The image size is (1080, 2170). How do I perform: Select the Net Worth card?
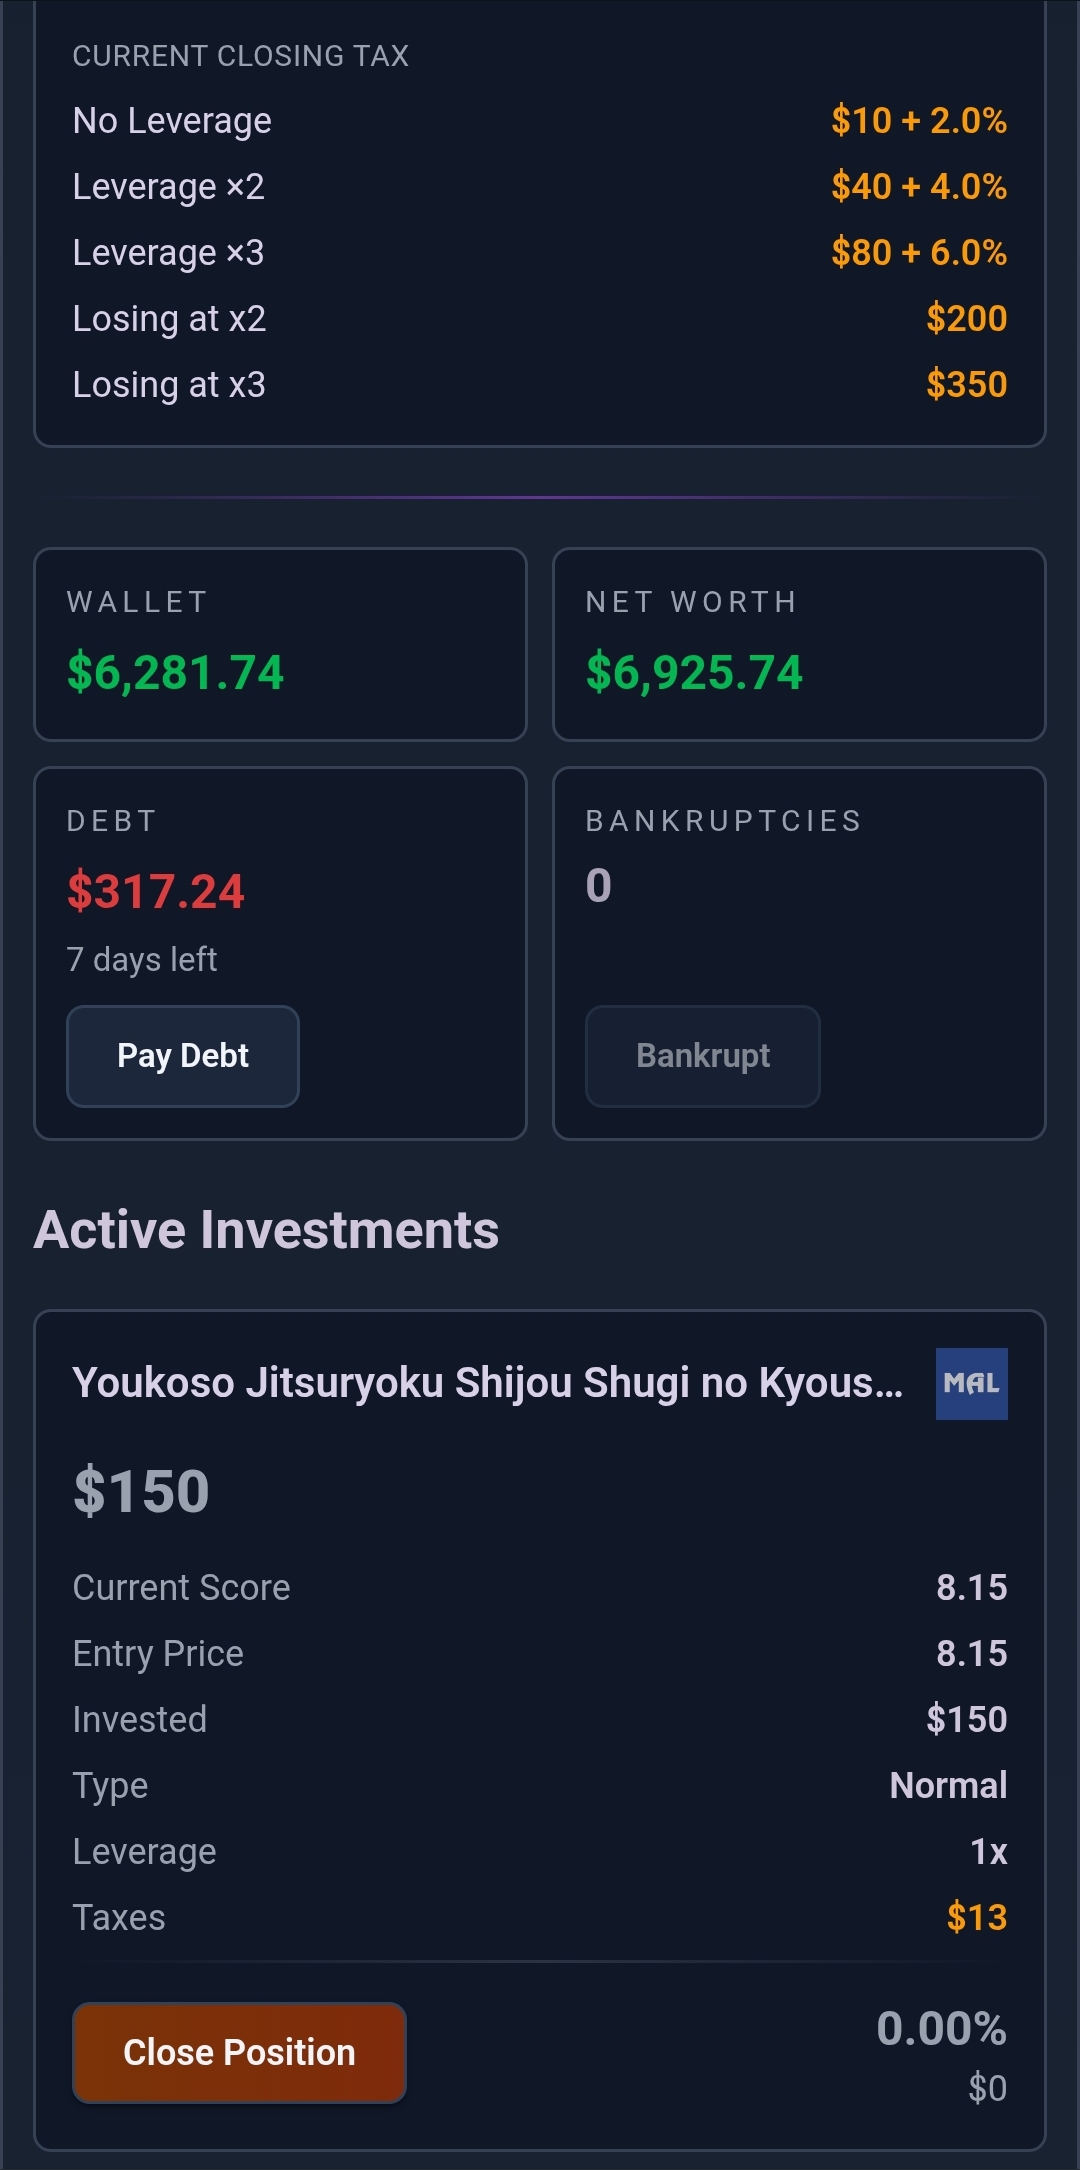[x=799, y=644]
